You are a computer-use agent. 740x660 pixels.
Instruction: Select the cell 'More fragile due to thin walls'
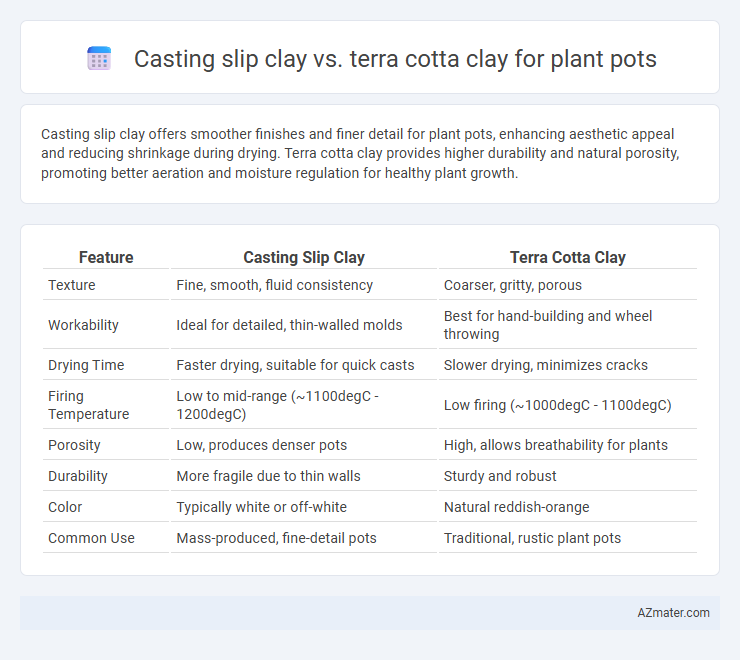pos(269,476)
